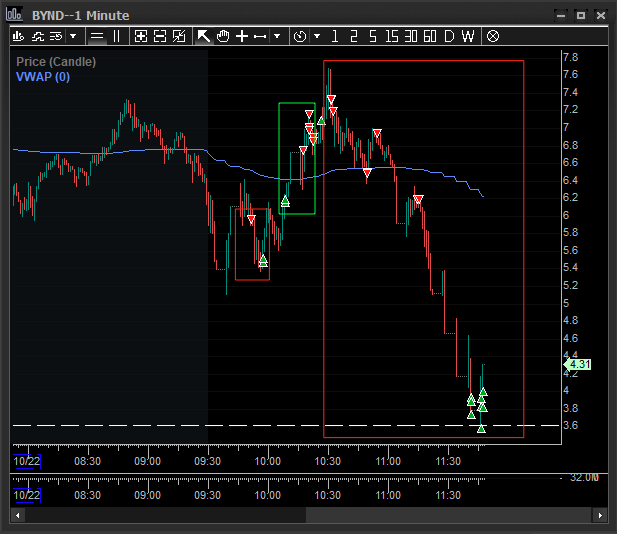This screenshot has width=617, height=534.
Task: Click the reset zoom box icon
Action: (x=179, y=37)
